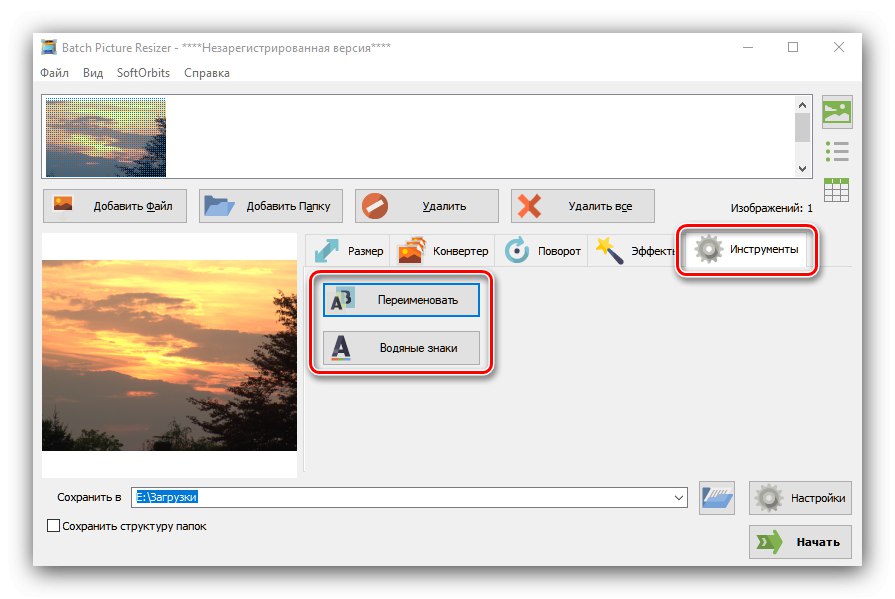Enable Сохранить структуру папок checkbox

pos(53,525)
